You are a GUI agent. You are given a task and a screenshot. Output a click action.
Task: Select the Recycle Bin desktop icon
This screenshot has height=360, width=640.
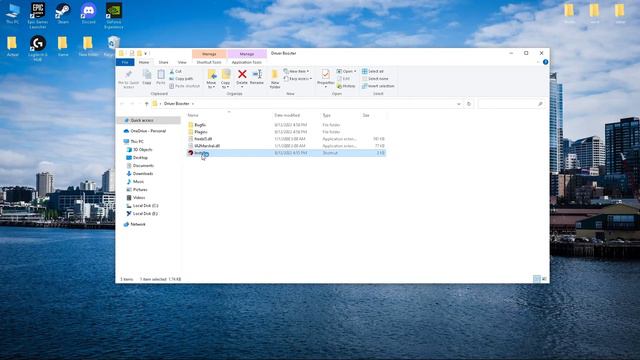click(x=112, y=46)
